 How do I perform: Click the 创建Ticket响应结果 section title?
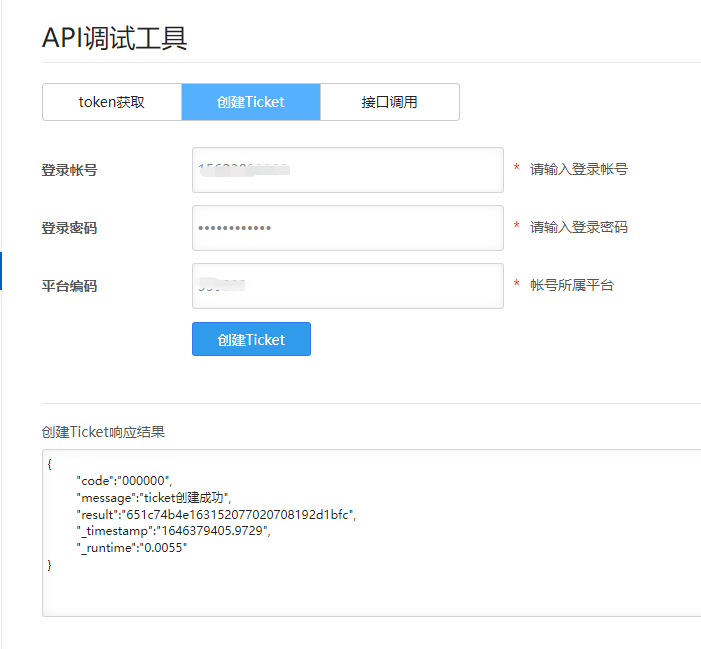103,432
